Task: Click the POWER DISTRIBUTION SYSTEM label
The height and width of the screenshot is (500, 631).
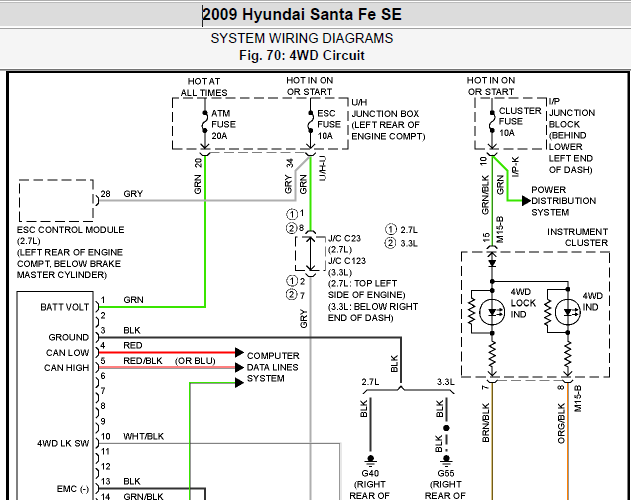Action: [x=563, y=201]
